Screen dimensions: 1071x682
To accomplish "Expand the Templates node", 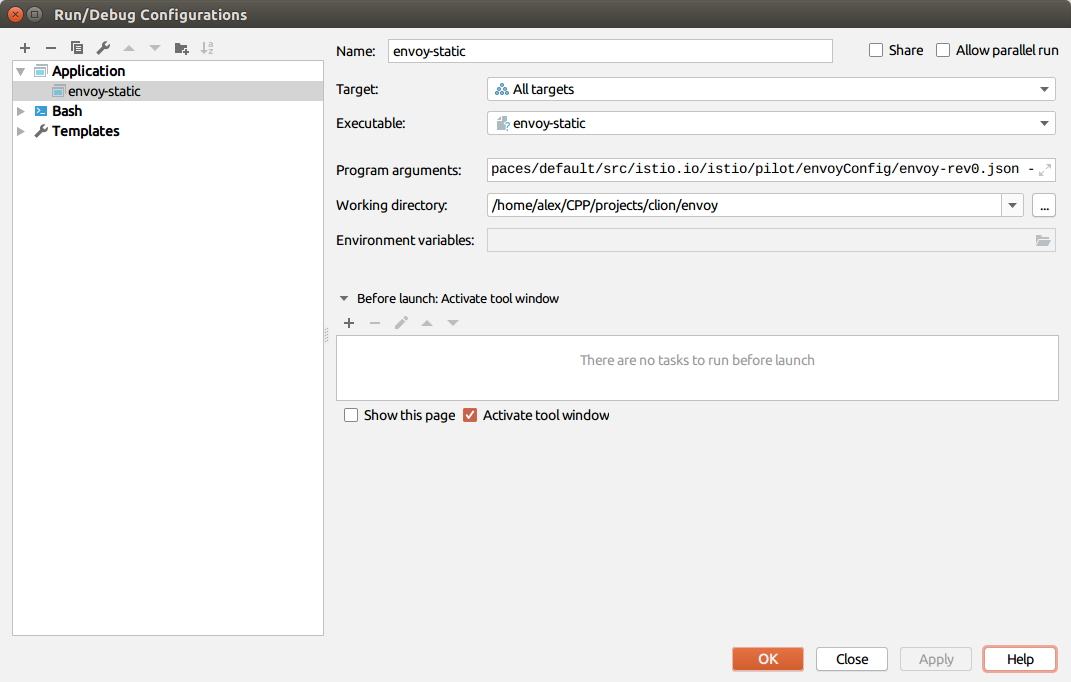I will [20, 130].
